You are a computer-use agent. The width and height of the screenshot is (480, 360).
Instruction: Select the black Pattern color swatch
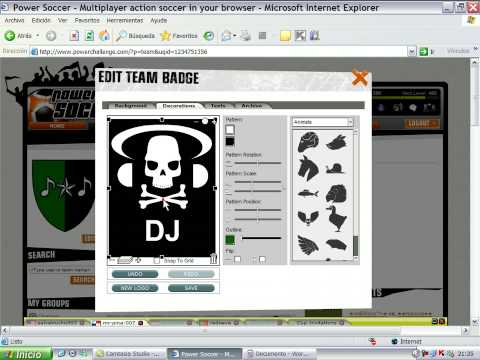pos(230,141)
